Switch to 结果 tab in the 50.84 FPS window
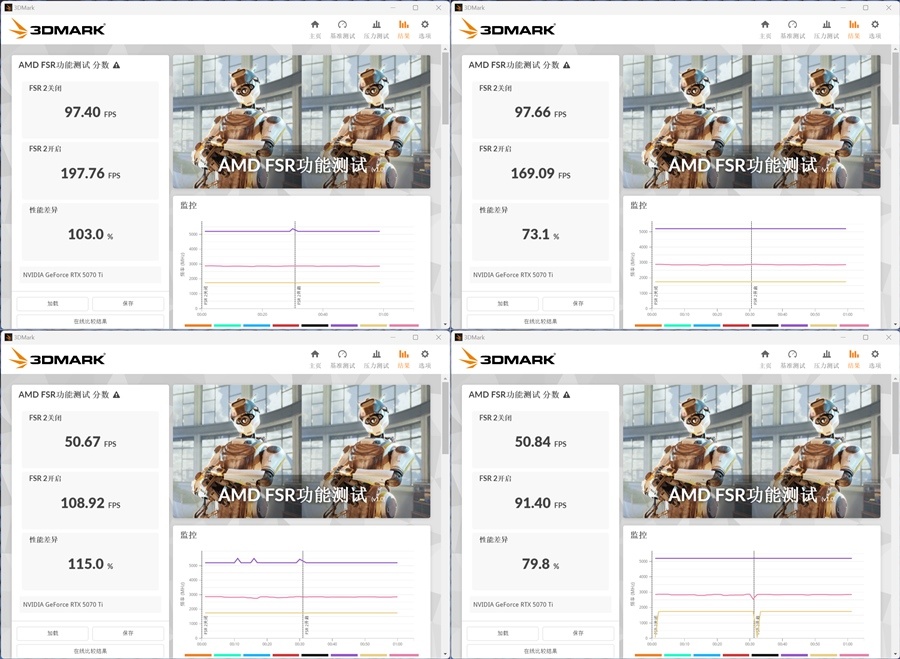This screenshot has width=900, height=659. (854, 358)
